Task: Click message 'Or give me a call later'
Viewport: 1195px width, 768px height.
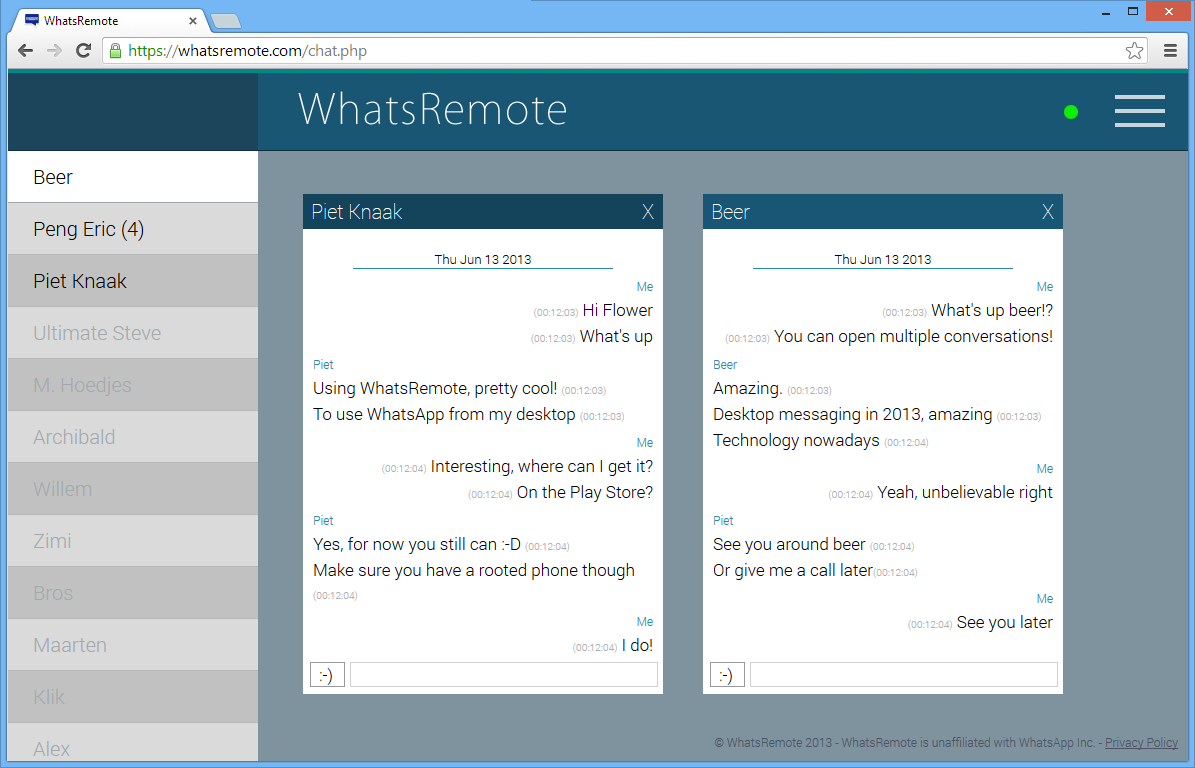Action: pos(793,570)
